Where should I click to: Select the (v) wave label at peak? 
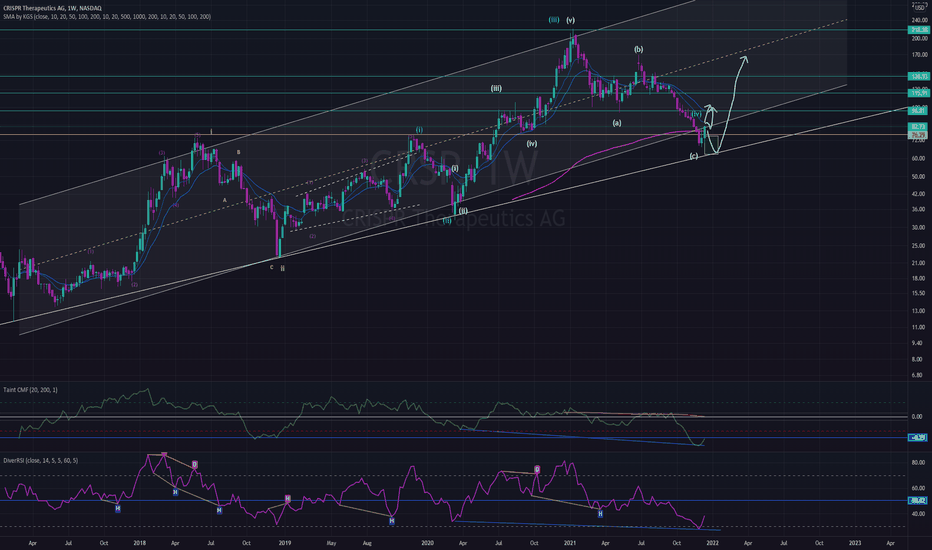(x=571, y=20)
